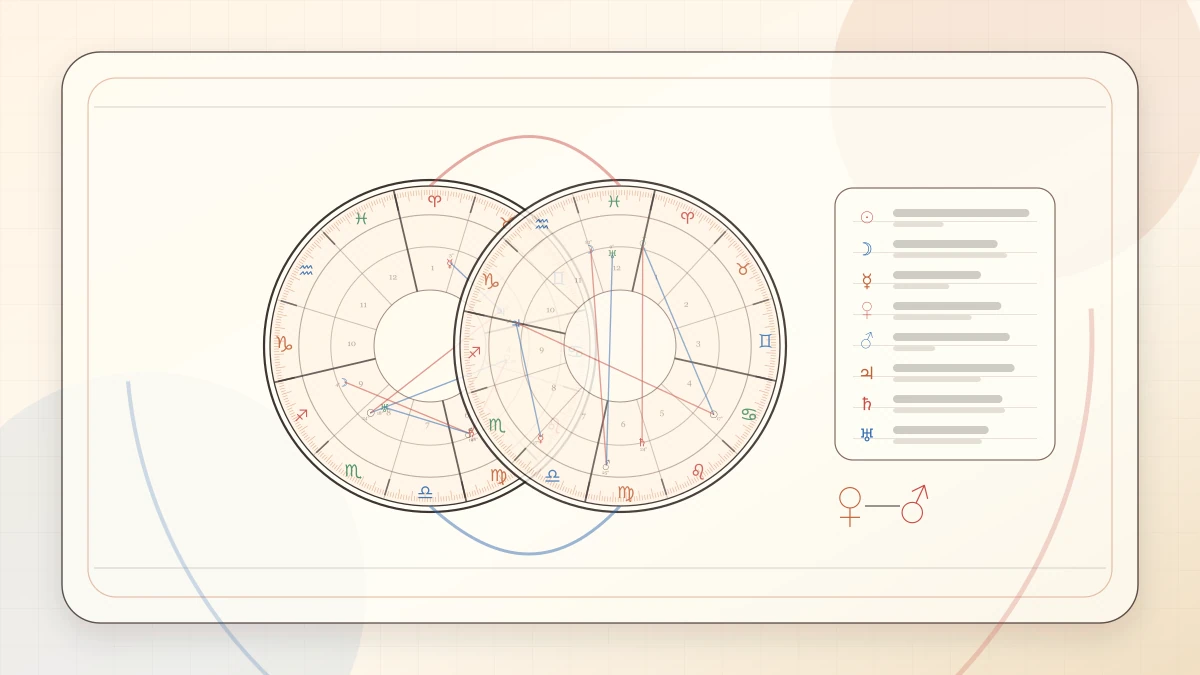Click house number 12 in the left chart
This screenshot has width=1200, height=675.
pos(393,277)
